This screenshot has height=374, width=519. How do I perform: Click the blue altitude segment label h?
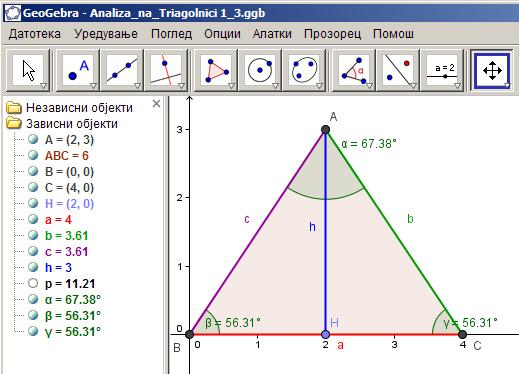pyautogui.click(x=312, y=227)
